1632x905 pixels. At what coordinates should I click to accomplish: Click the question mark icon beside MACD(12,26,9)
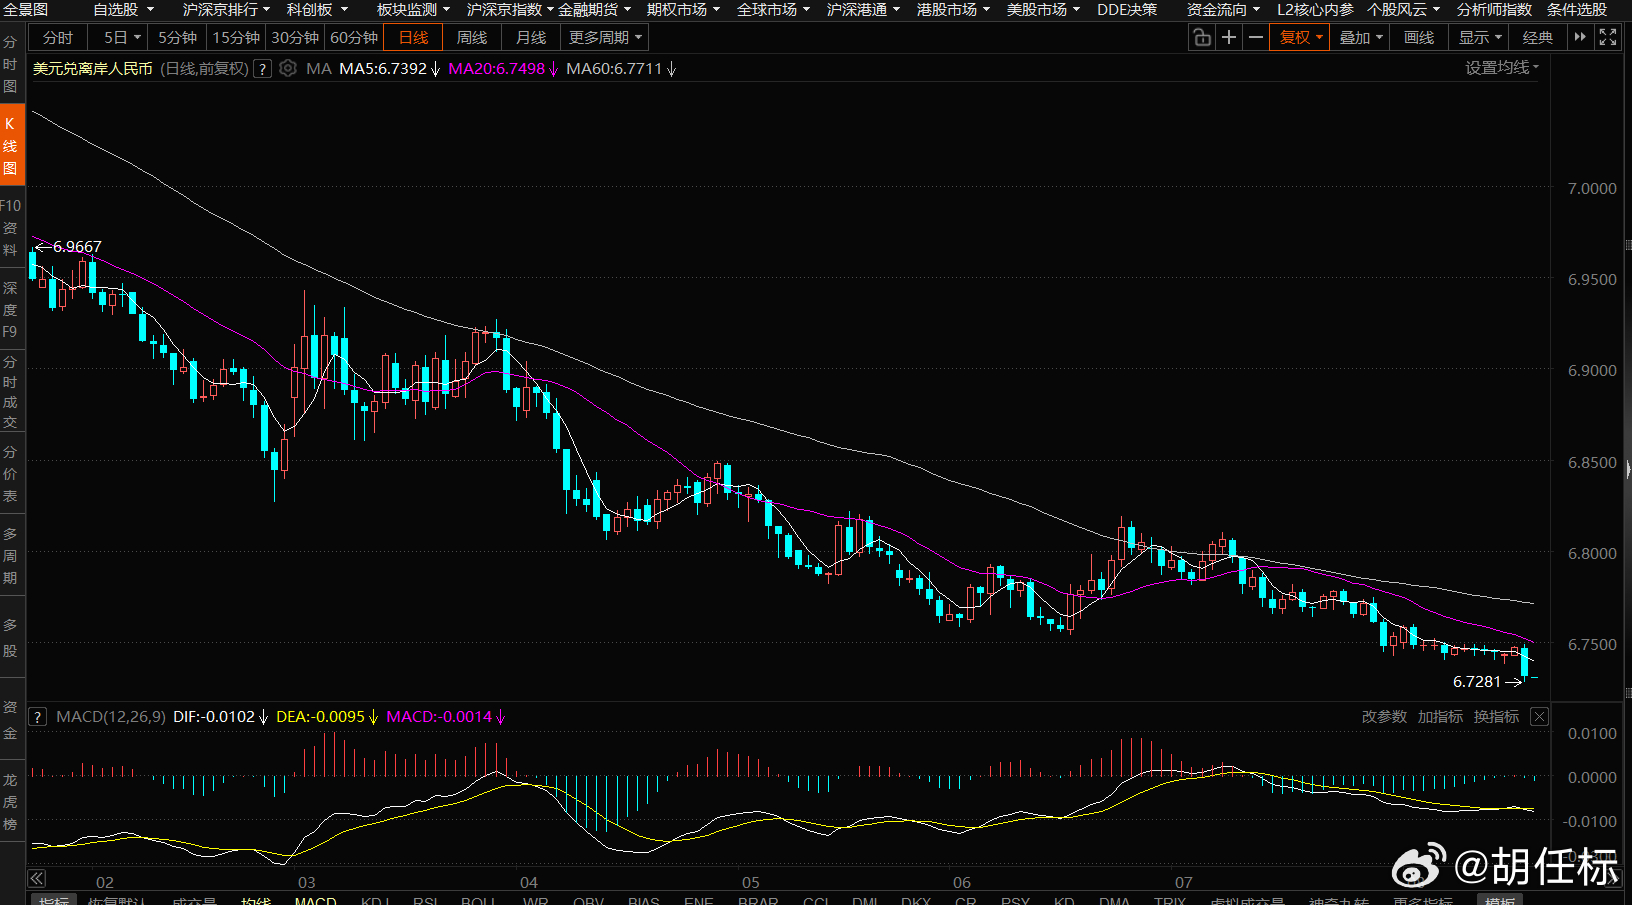click(x=37, y=717)
